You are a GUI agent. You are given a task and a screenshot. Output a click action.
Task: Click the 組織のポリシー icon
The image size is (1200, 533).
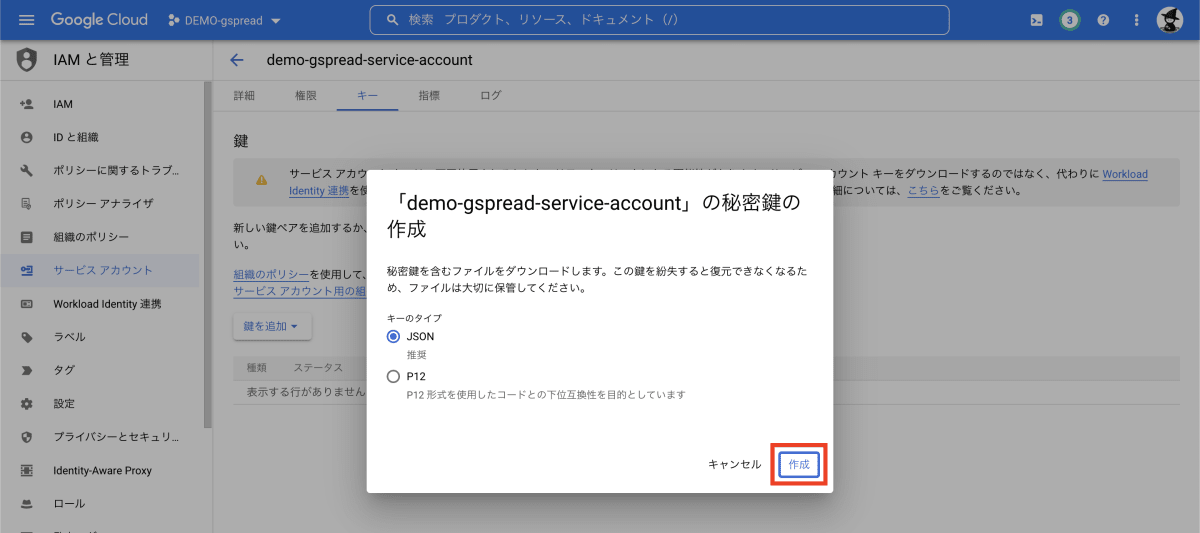point(27,237)
